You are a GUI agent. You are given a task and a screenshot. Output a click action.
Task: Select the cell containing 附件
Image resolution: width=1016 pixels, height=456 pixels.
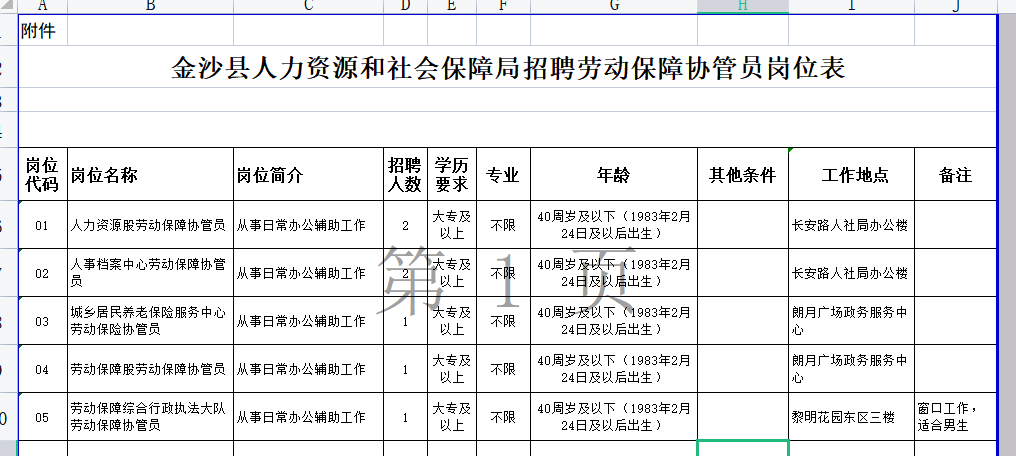click(x=43, y=30)
